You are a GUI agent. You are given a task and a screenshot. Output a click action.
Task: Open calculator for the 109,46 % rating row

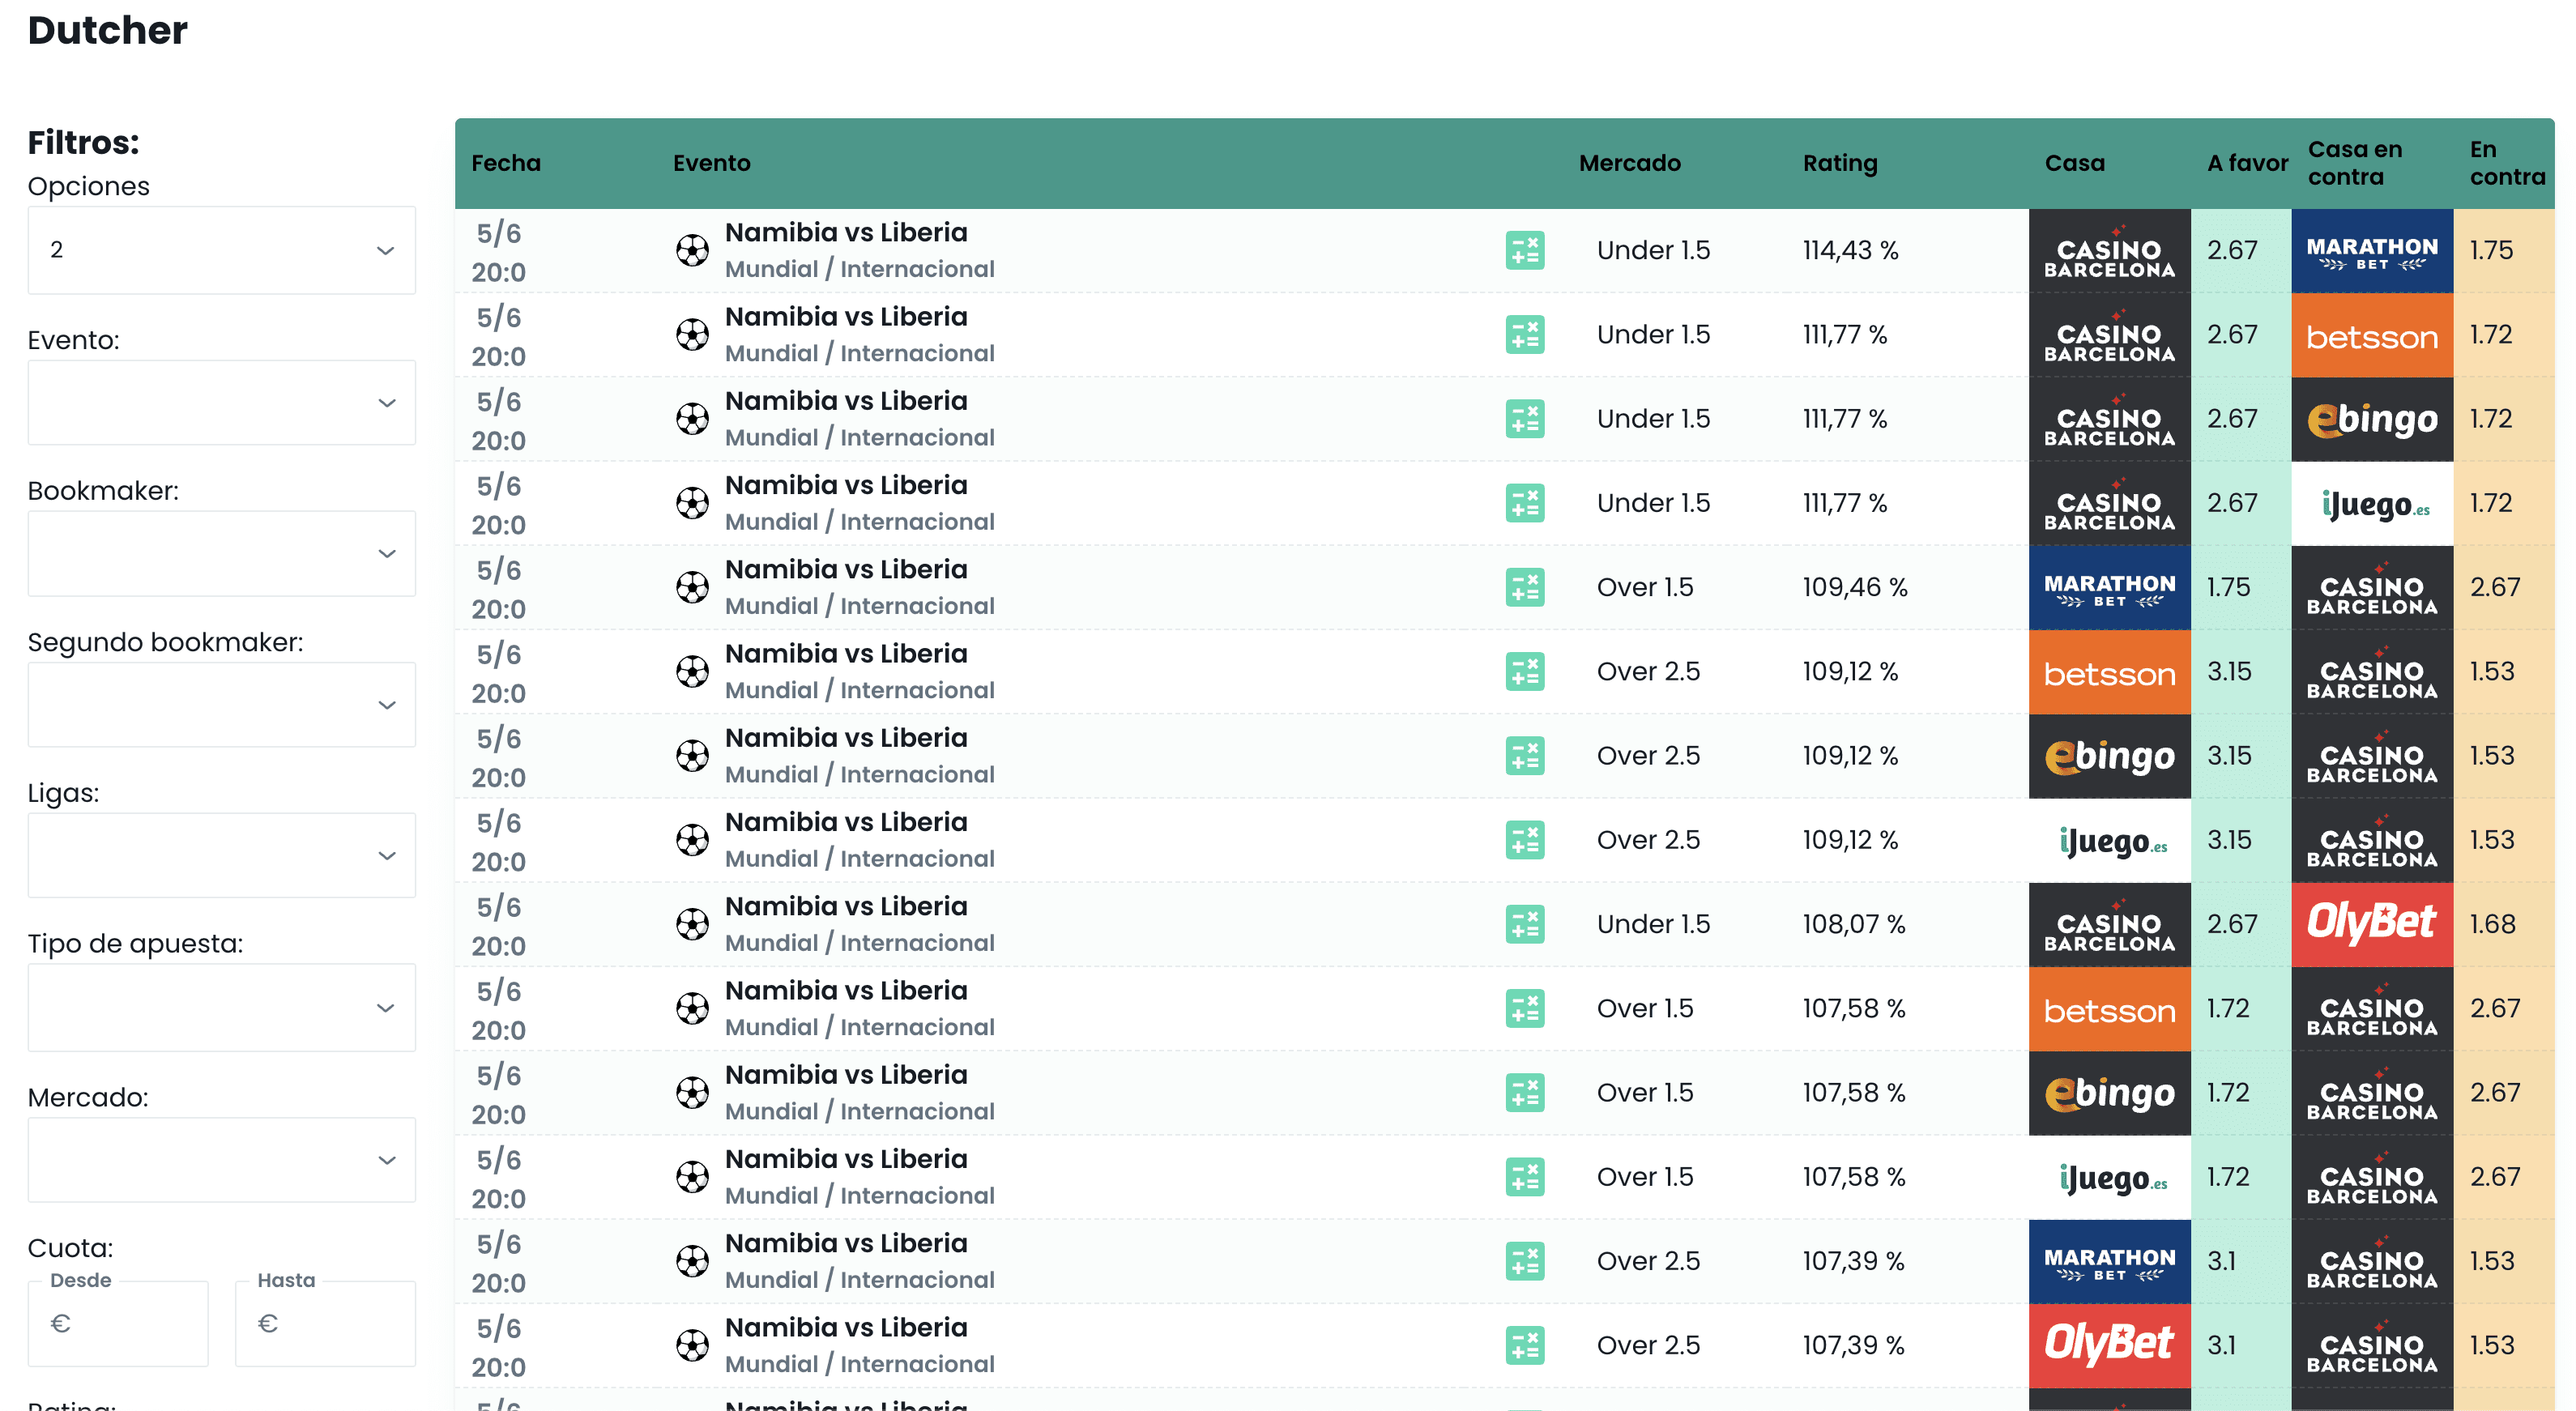tap(1524, 587)
